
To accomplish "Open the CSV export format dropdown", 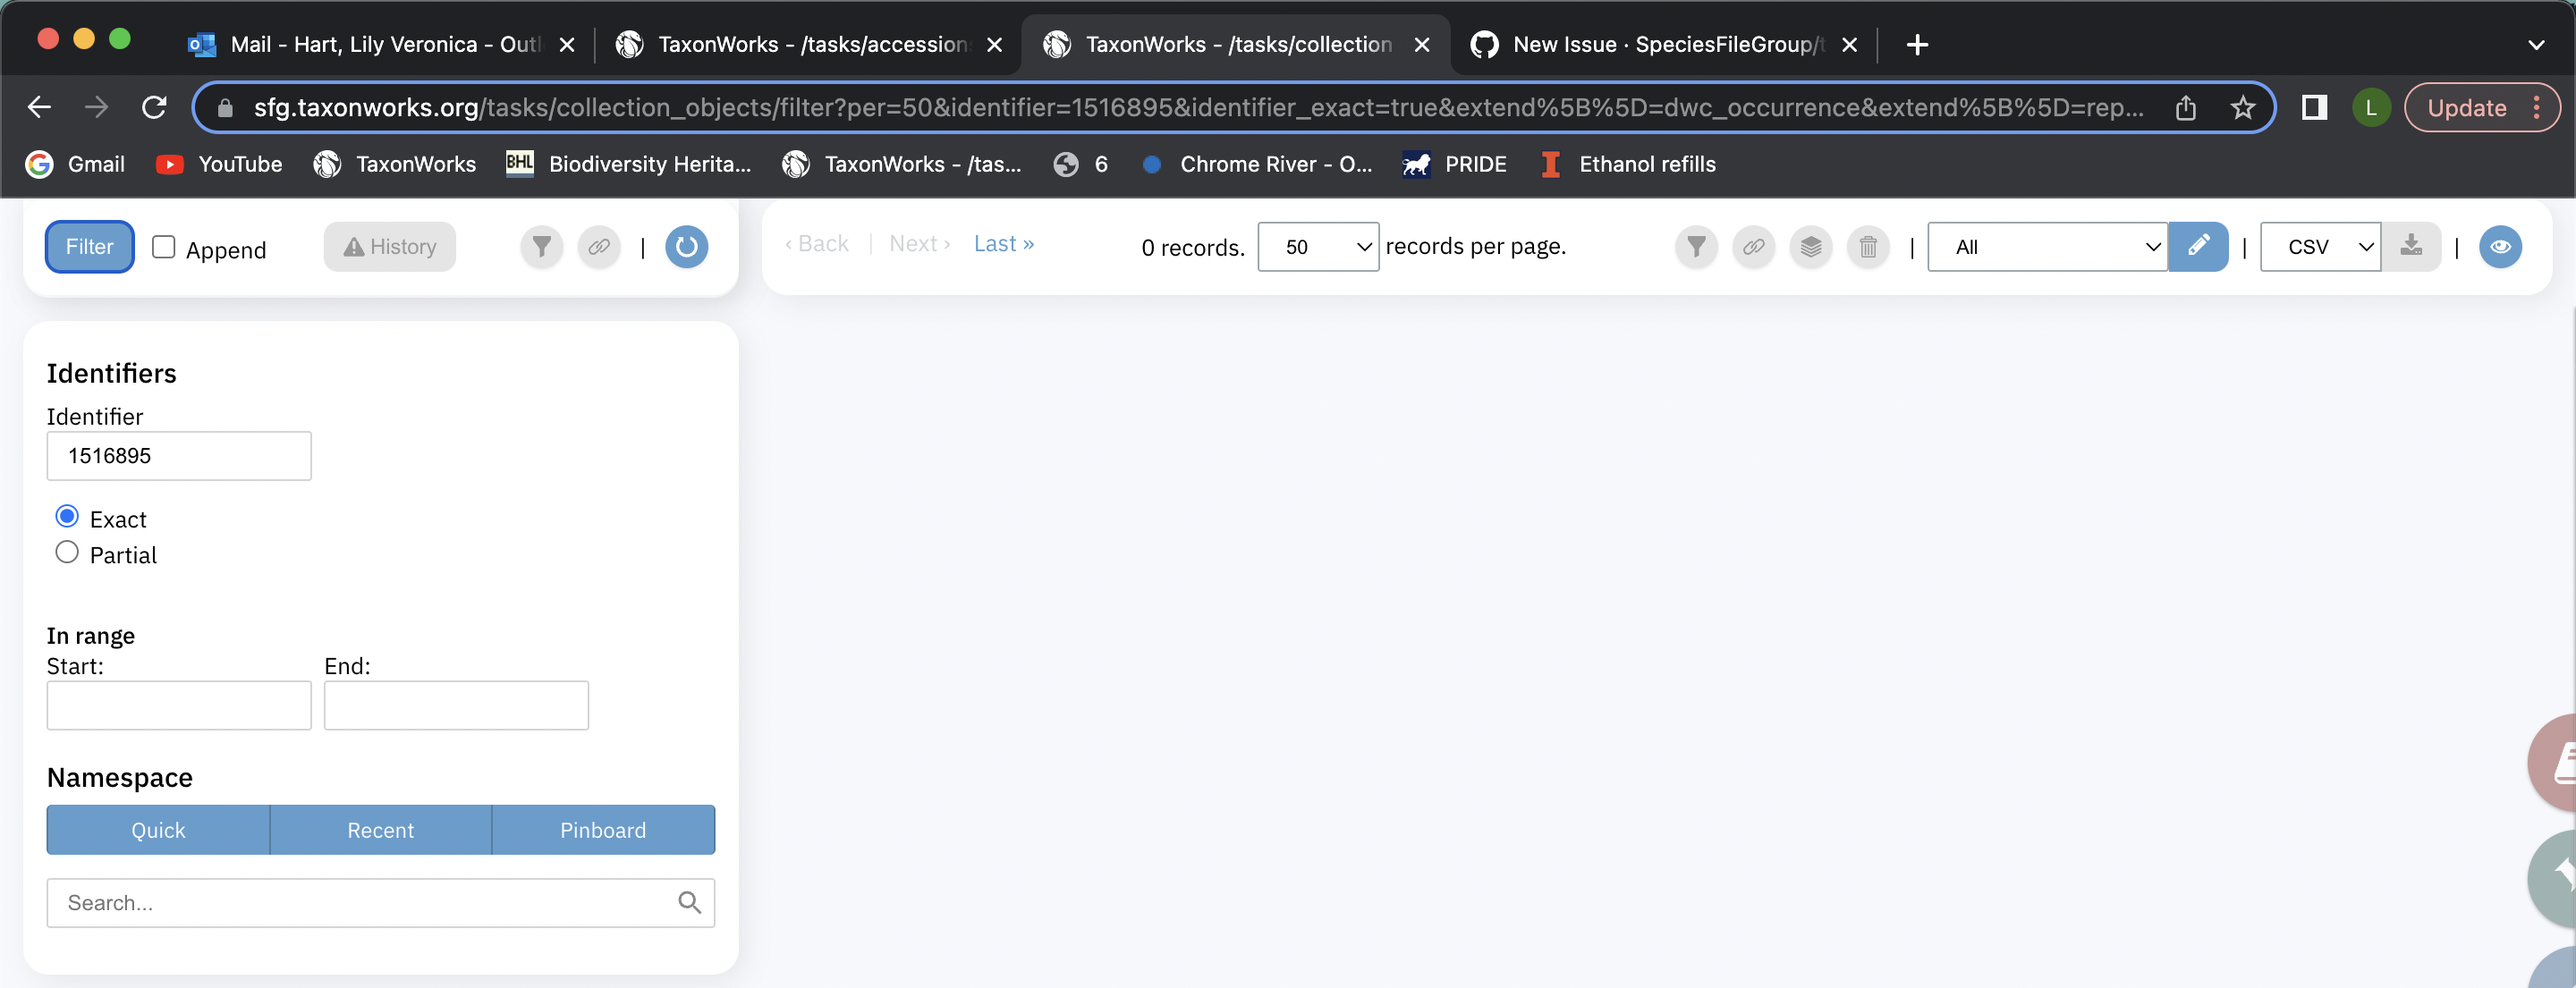I will (2319, 246).
